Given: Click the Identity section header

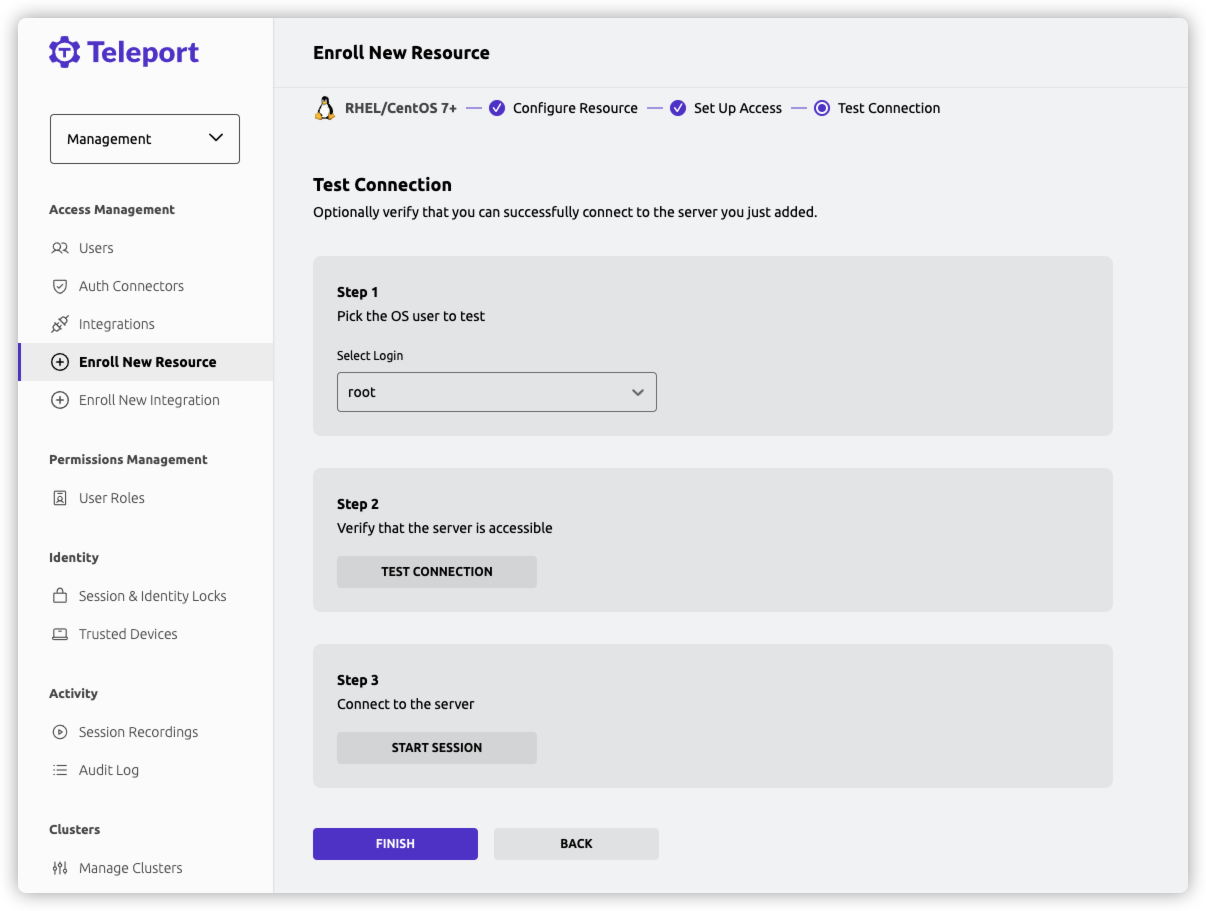Looking at the screenshot, I should coord(74,558).
